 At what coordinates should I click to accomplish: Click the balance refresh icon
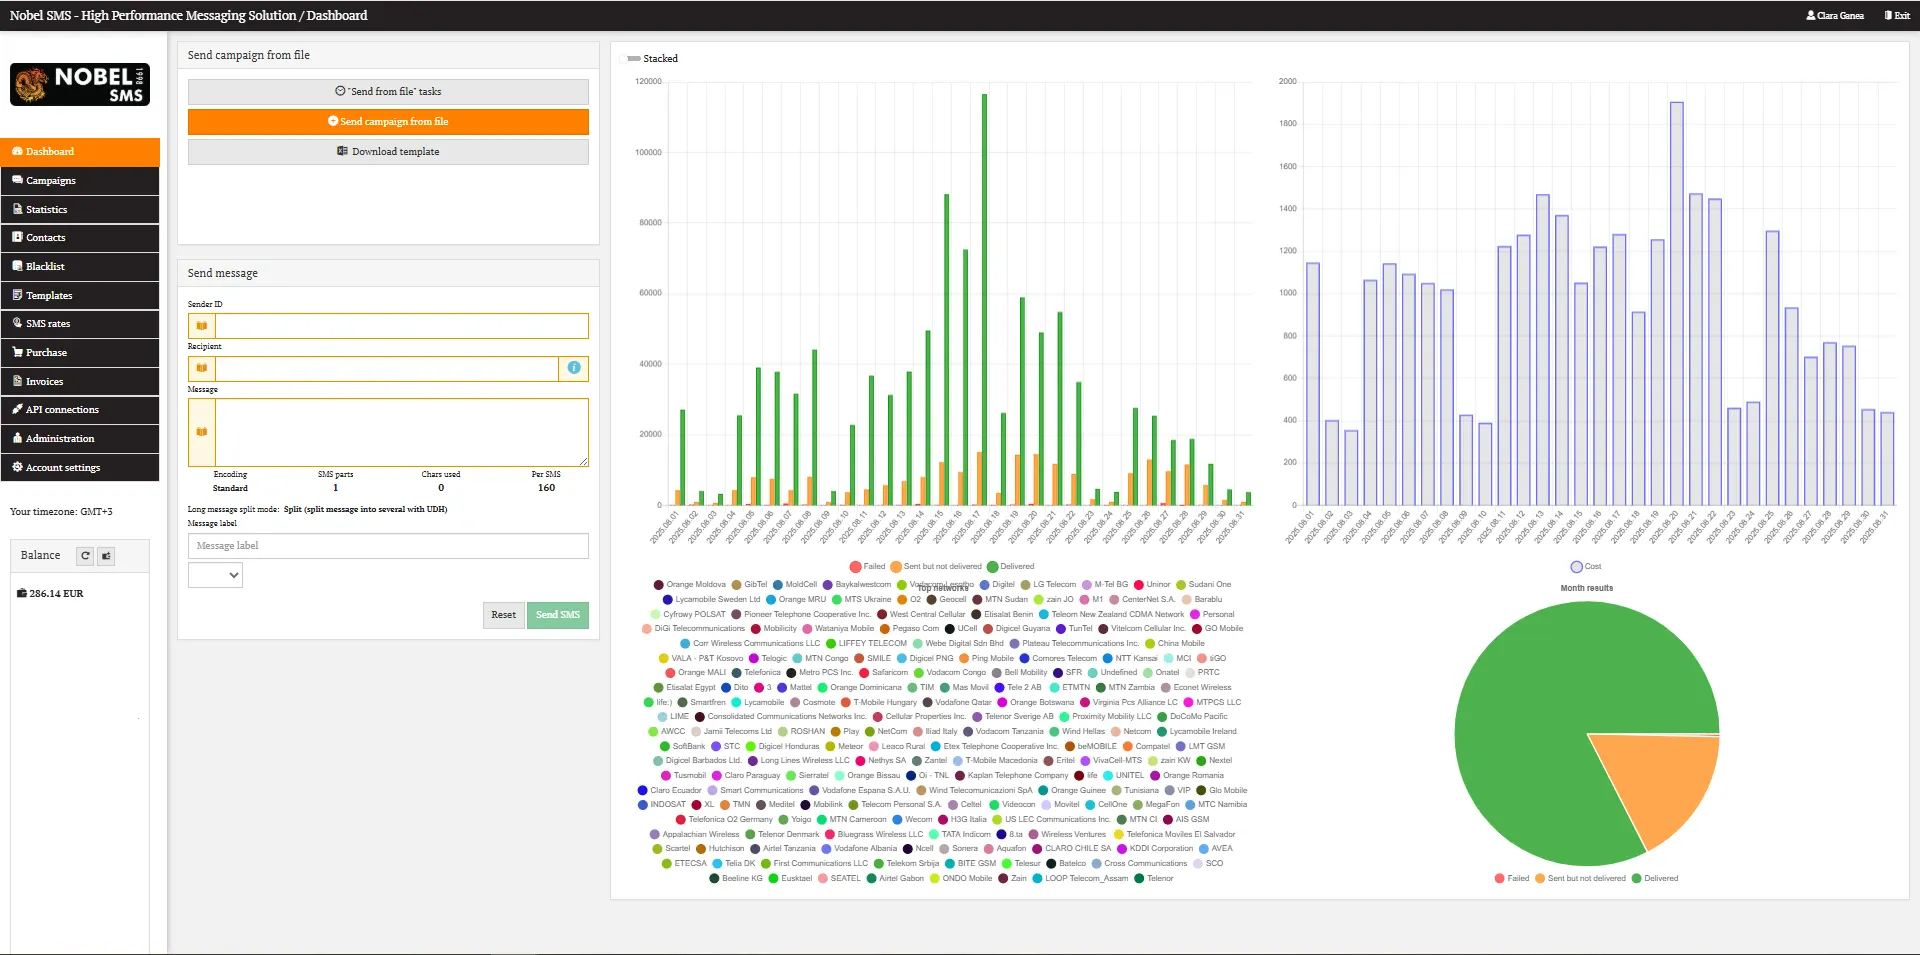pos(85,555)
